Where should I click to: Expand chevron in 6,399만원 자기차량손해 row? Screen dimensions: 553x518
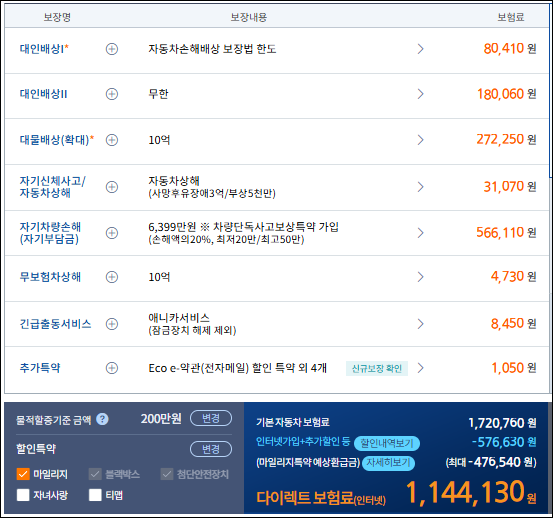[x=420, y=233]
